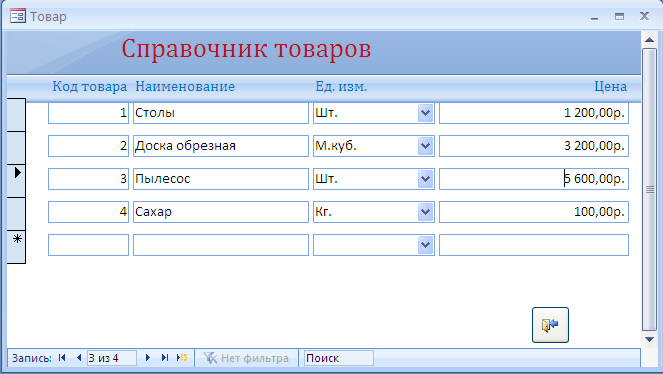The height and width of the screenshot is (374, 663).
Task: Click the close form door icon button
Action: [x=550, y=325]
